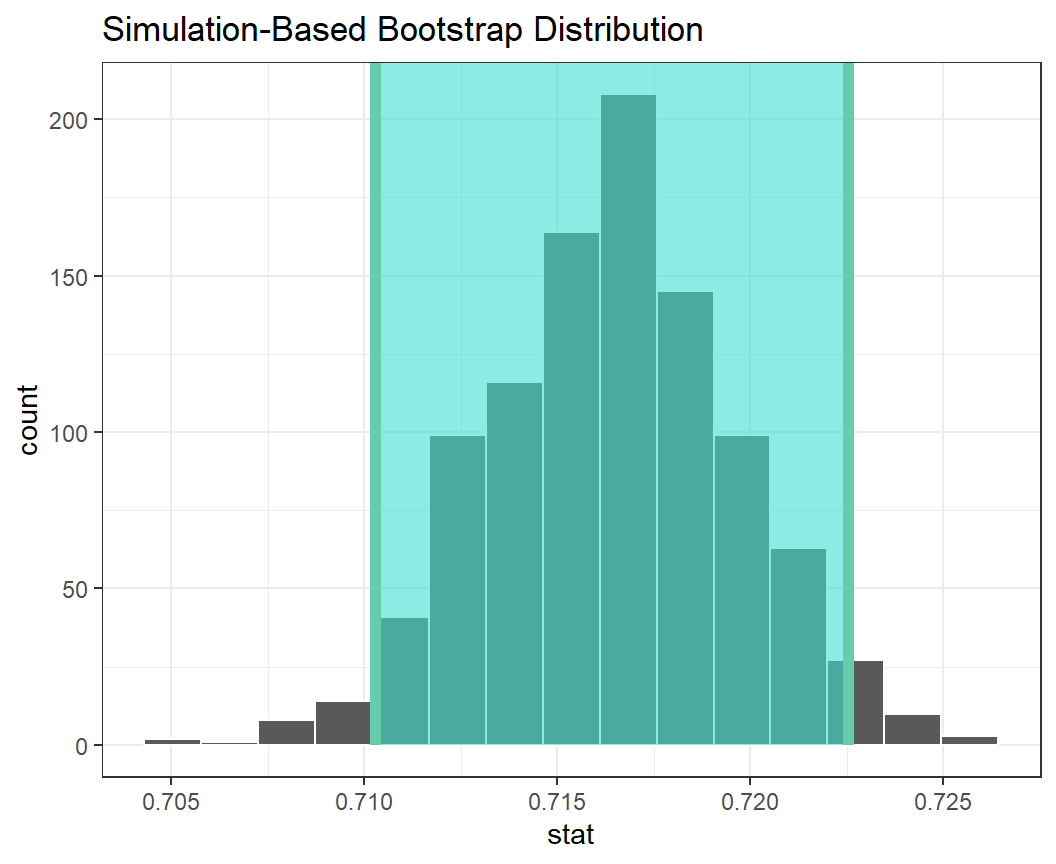Select the plot title 'Simulation-Based Bootstrap Distribution'
Image resolution: width=1056 pixels, height=864 pixels.
[402, 30]
